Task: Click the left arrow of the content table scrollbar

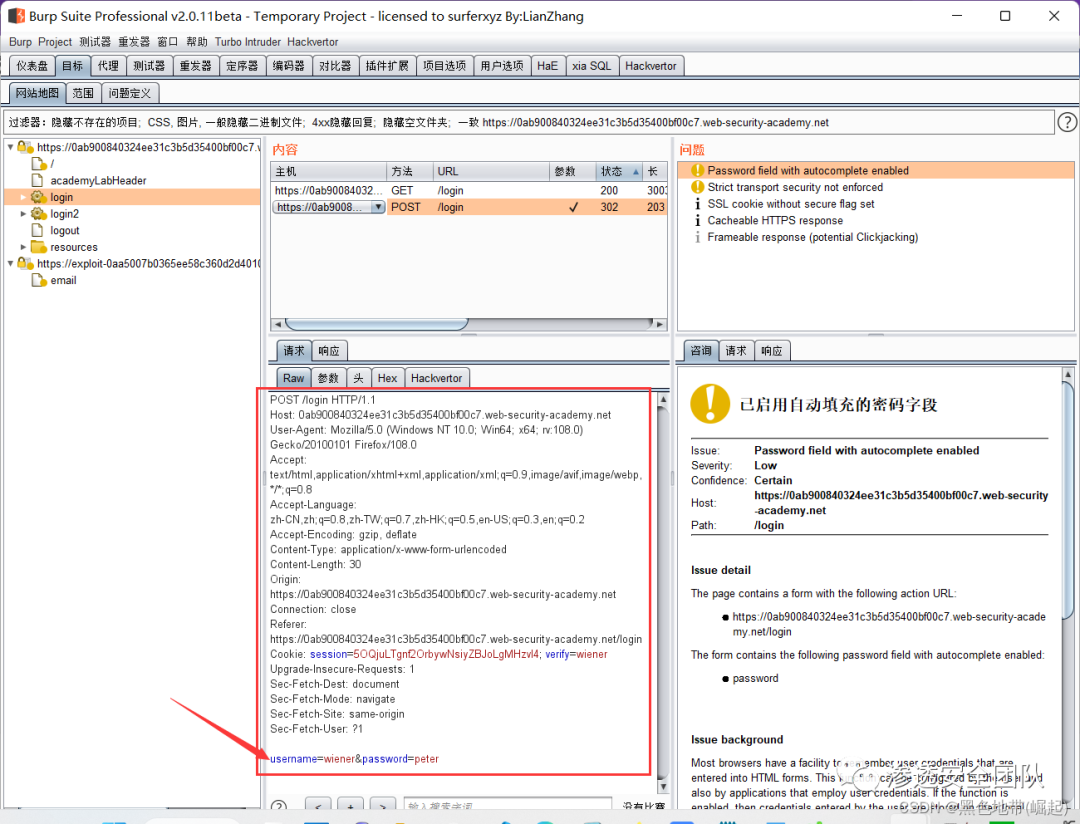Action: coord(278,324)
